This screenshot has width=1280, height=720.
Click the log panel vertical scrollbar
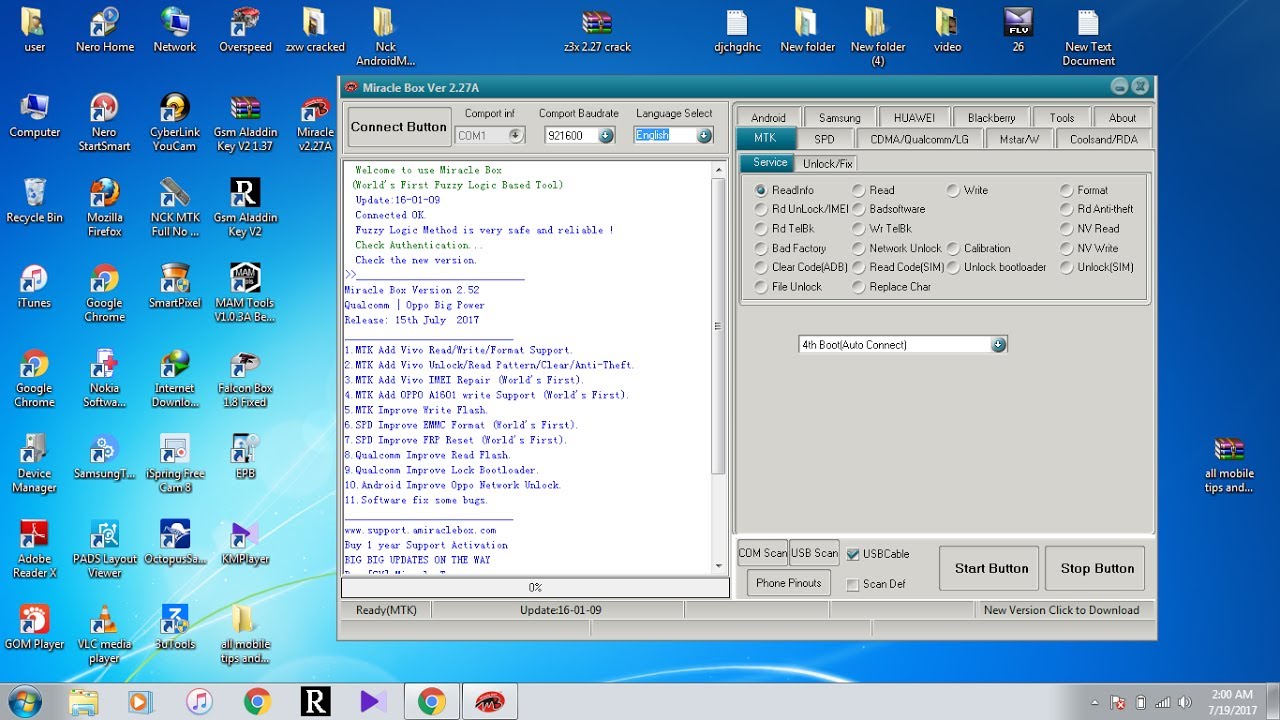click(718, 367)
